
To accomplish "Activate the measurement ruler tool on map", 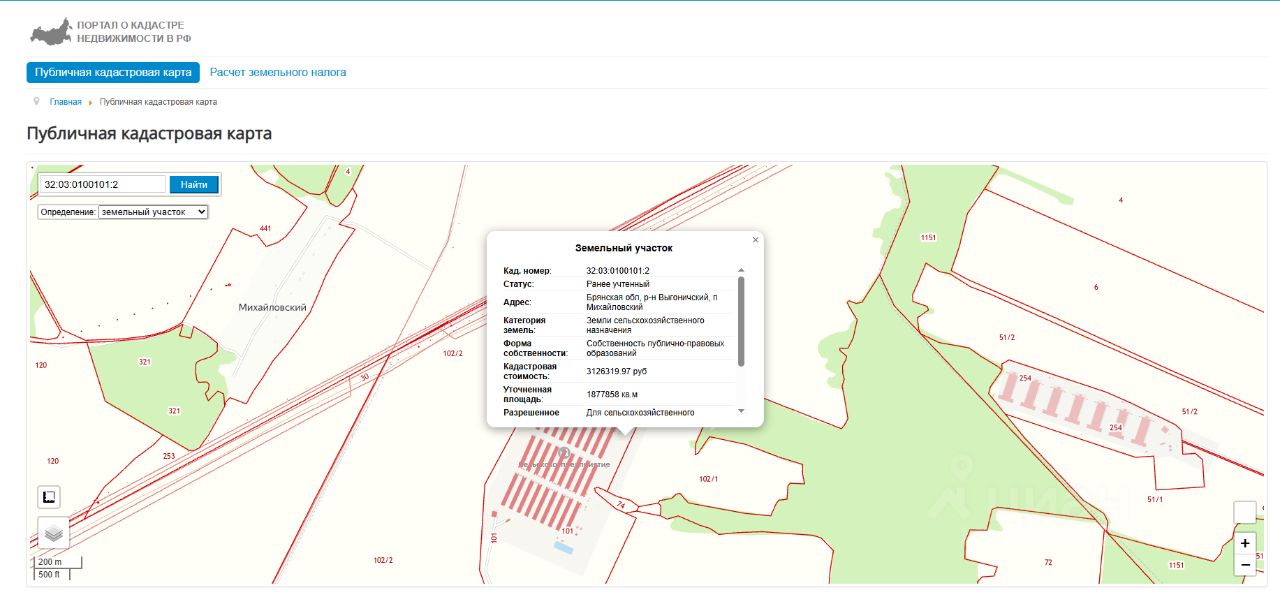I will 49,496.
